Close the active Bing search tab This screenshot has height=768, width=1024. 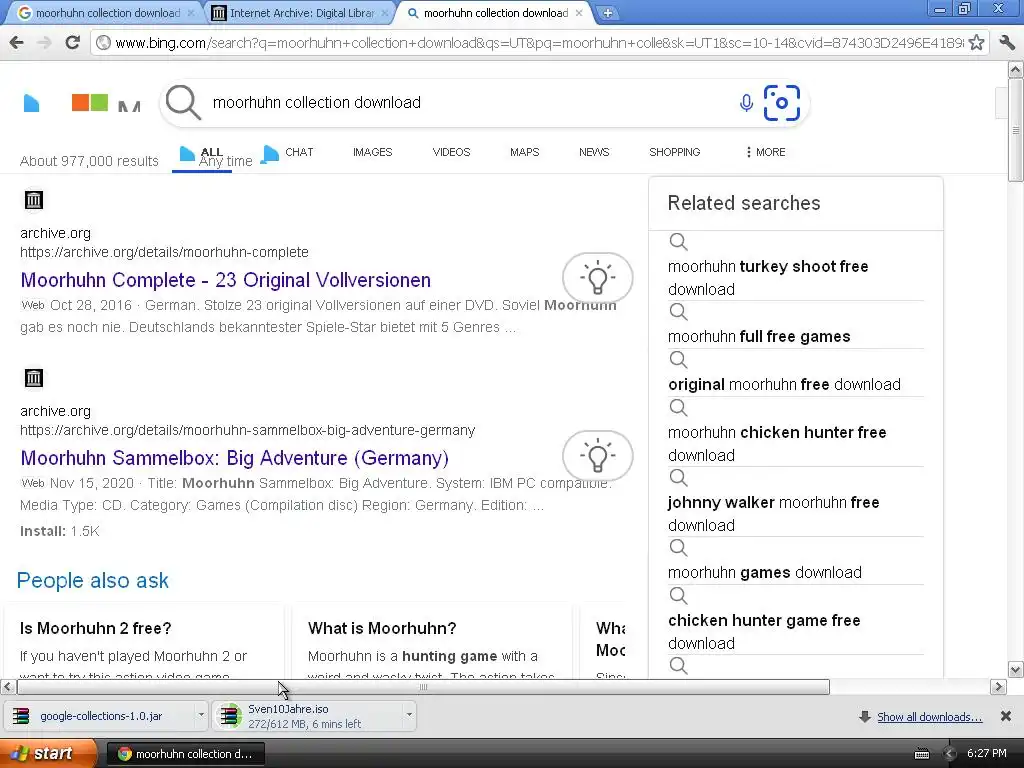(579, 13)
